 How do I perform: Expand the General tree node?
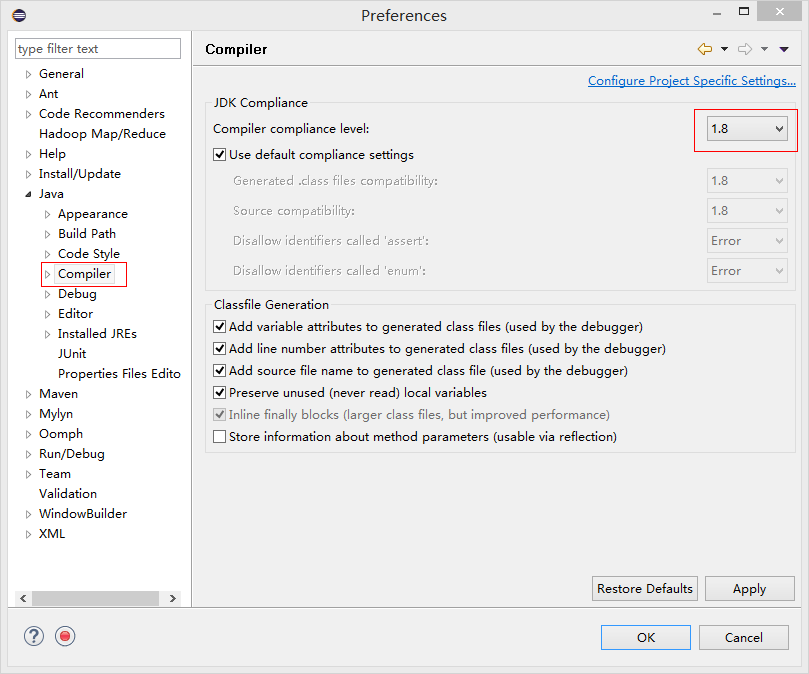click(x=28, y=74)
